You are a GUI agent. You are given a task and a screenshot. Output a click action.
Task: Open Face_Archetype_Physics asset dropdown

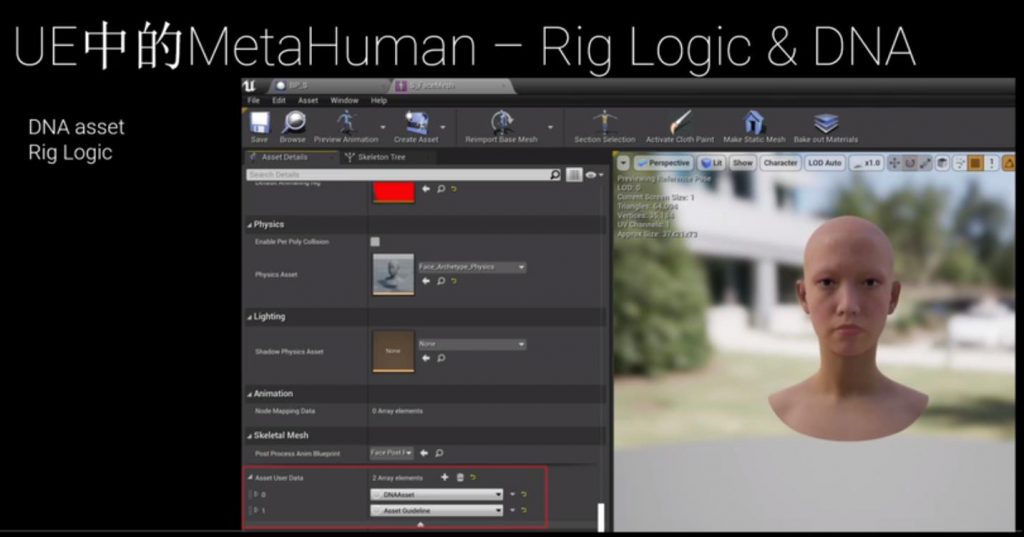point(472,267)
